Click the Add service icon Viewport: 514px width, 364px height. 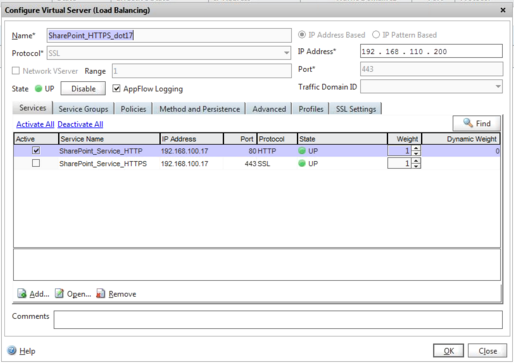[22, 293]
